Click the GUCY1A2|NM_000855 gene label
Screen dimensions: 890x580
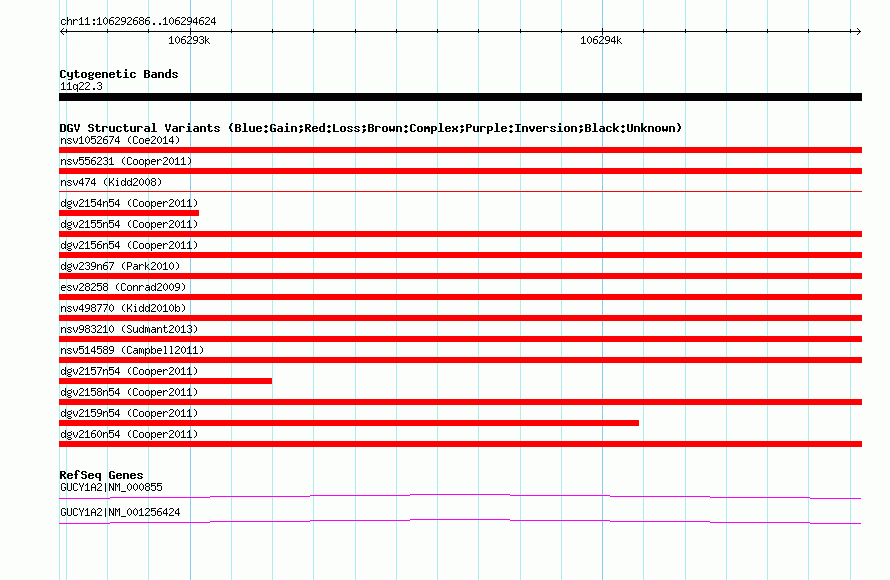coord(111,487)
